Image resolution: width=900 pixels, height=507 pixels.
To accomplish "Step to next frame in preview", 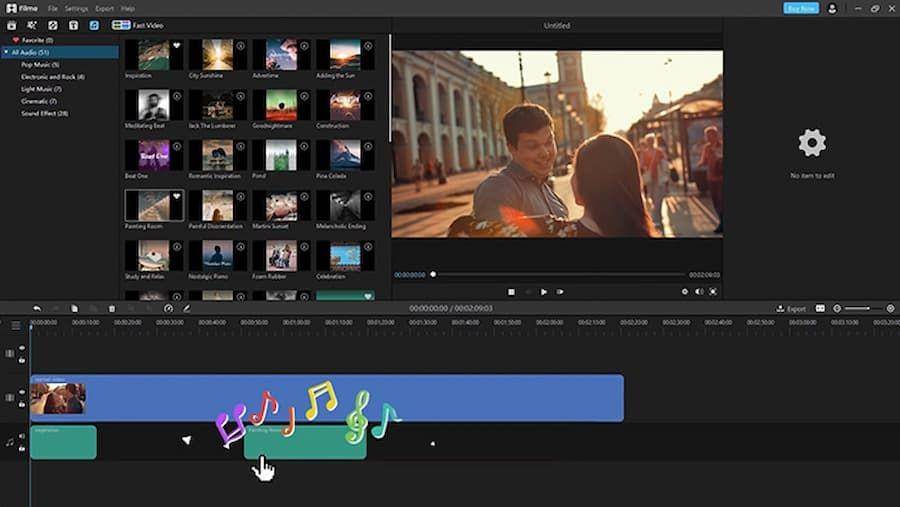I will click(x=560, y=292).
